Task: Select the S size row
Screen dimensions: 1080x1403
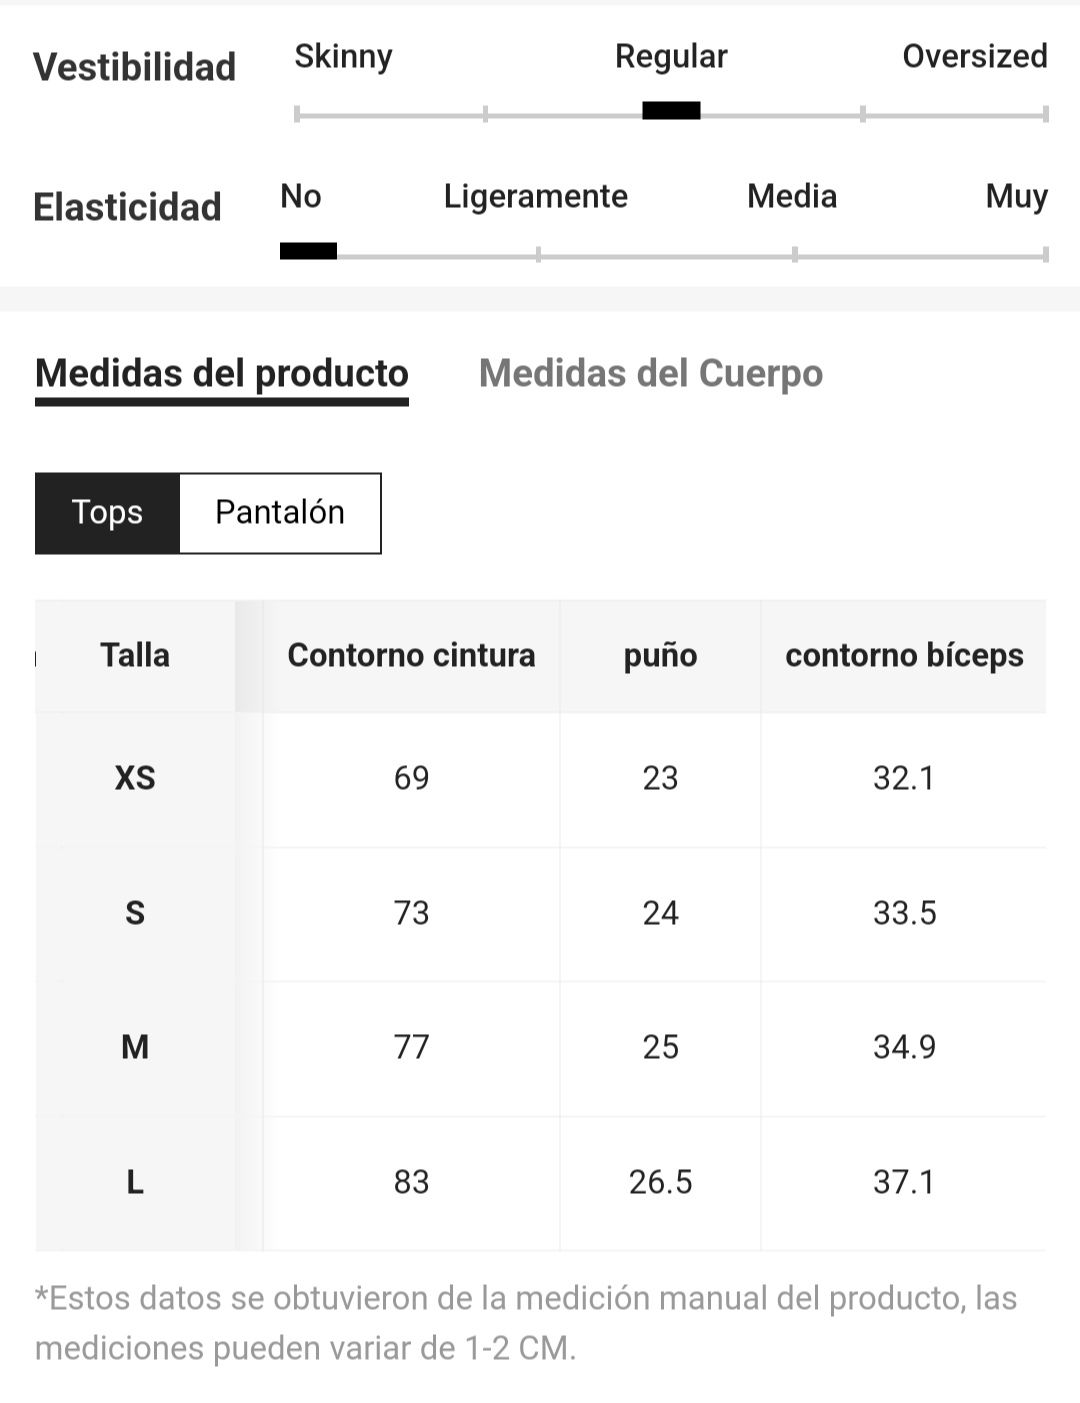Action: tap(540, 914)
